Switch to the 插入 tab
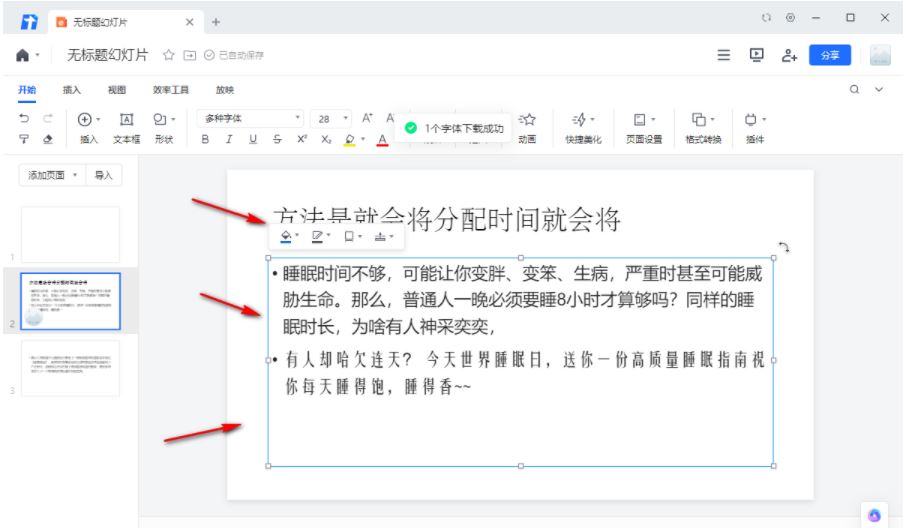 pos(71,90)
